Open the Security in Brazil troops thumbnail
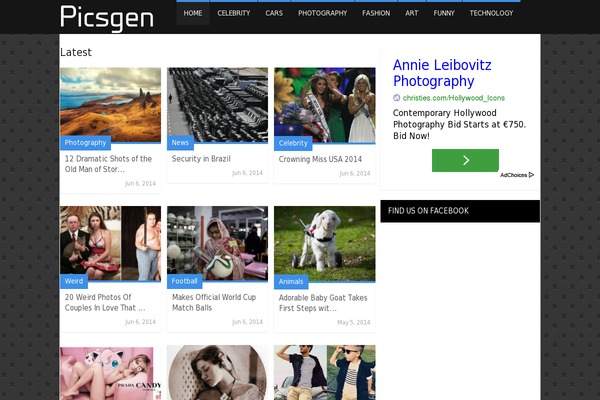 217,105
